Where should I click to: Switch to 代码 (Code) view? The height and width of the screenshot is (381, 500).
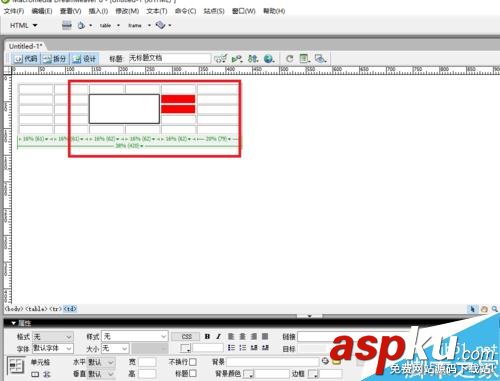point(26,59)
